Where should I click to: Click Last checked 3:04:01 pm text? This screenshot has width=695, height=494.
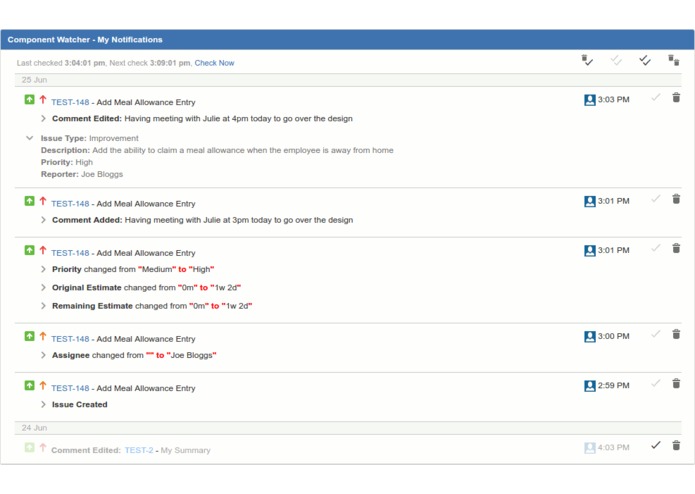(x=61, y=63)
